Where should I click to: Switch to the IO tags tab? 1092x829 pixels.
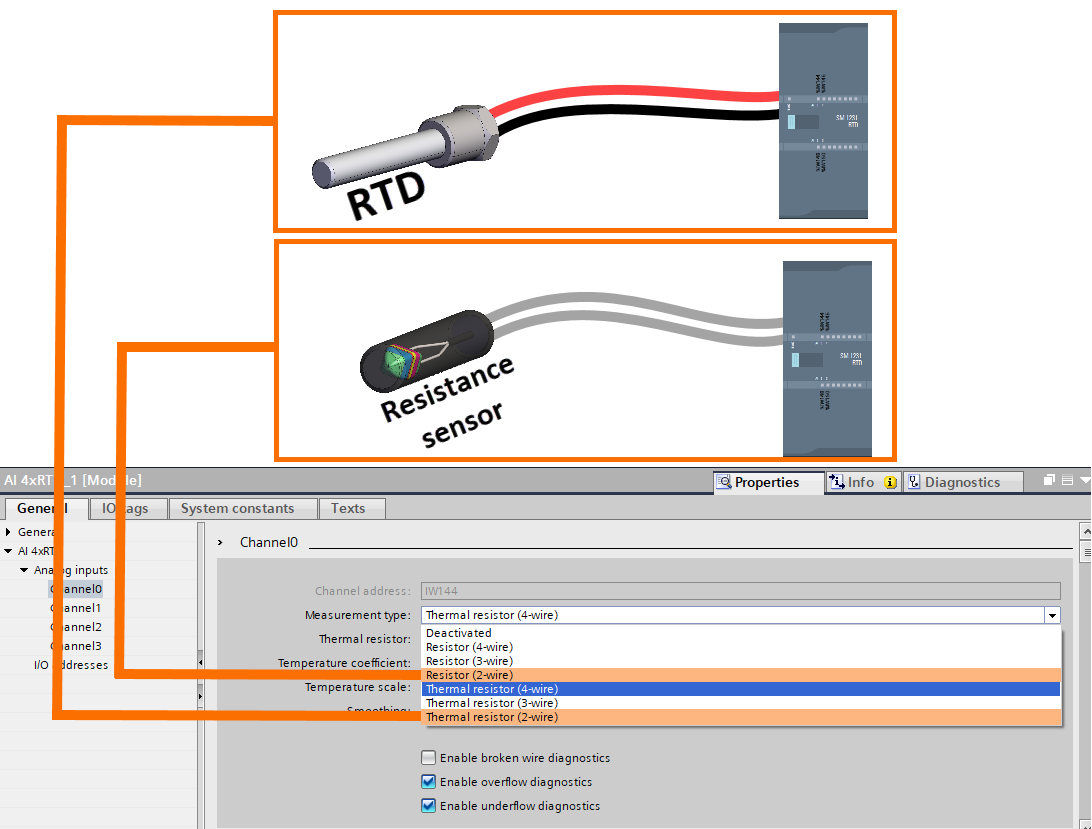[126, 508]
